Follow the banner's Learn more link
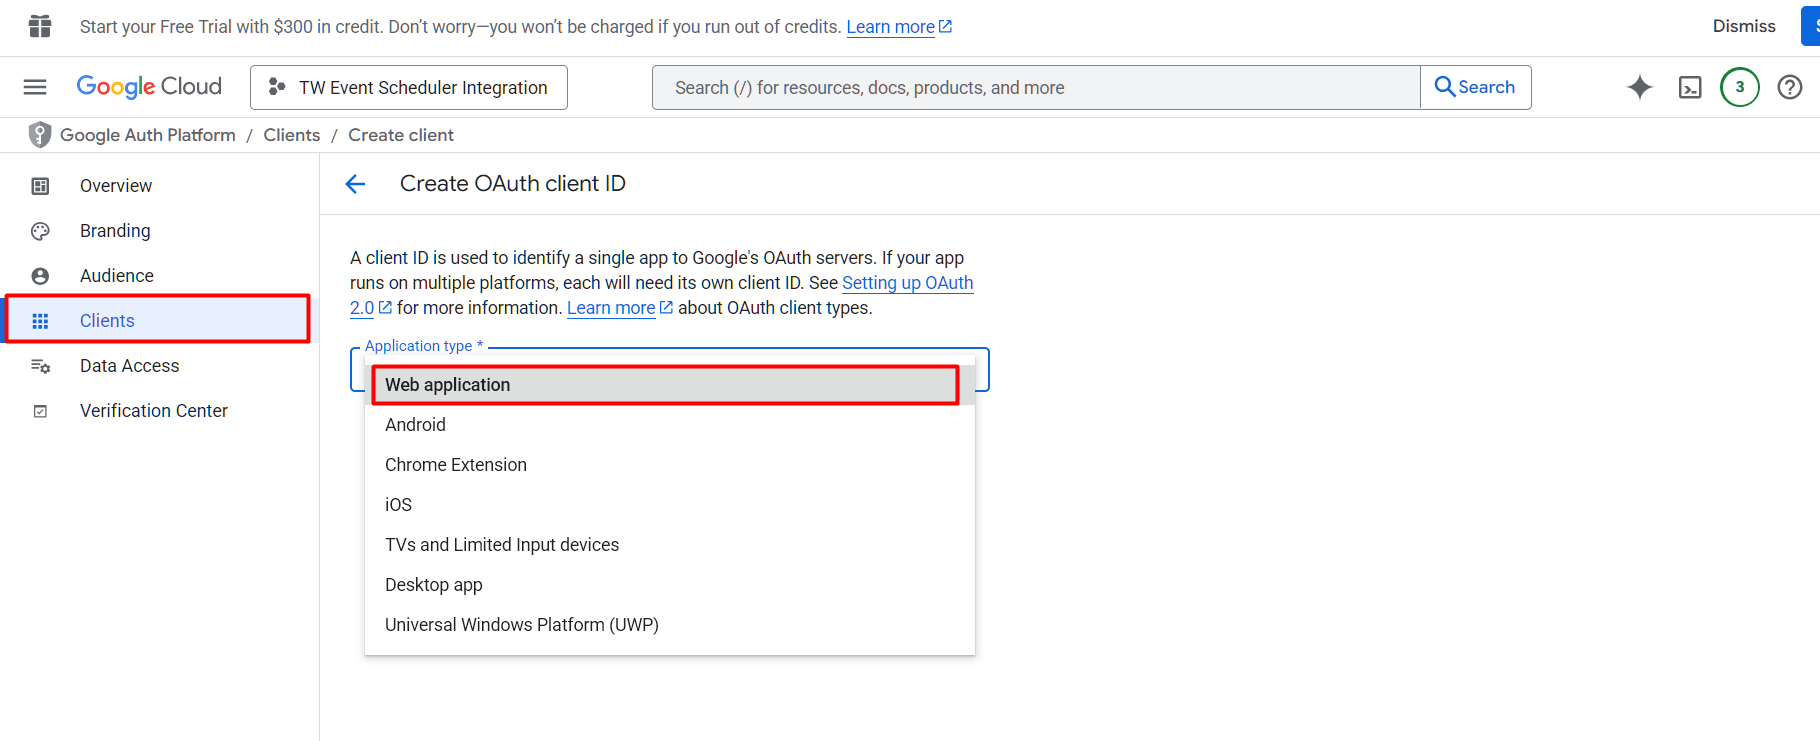The image size is (1820, 741). tap(899, 27)
